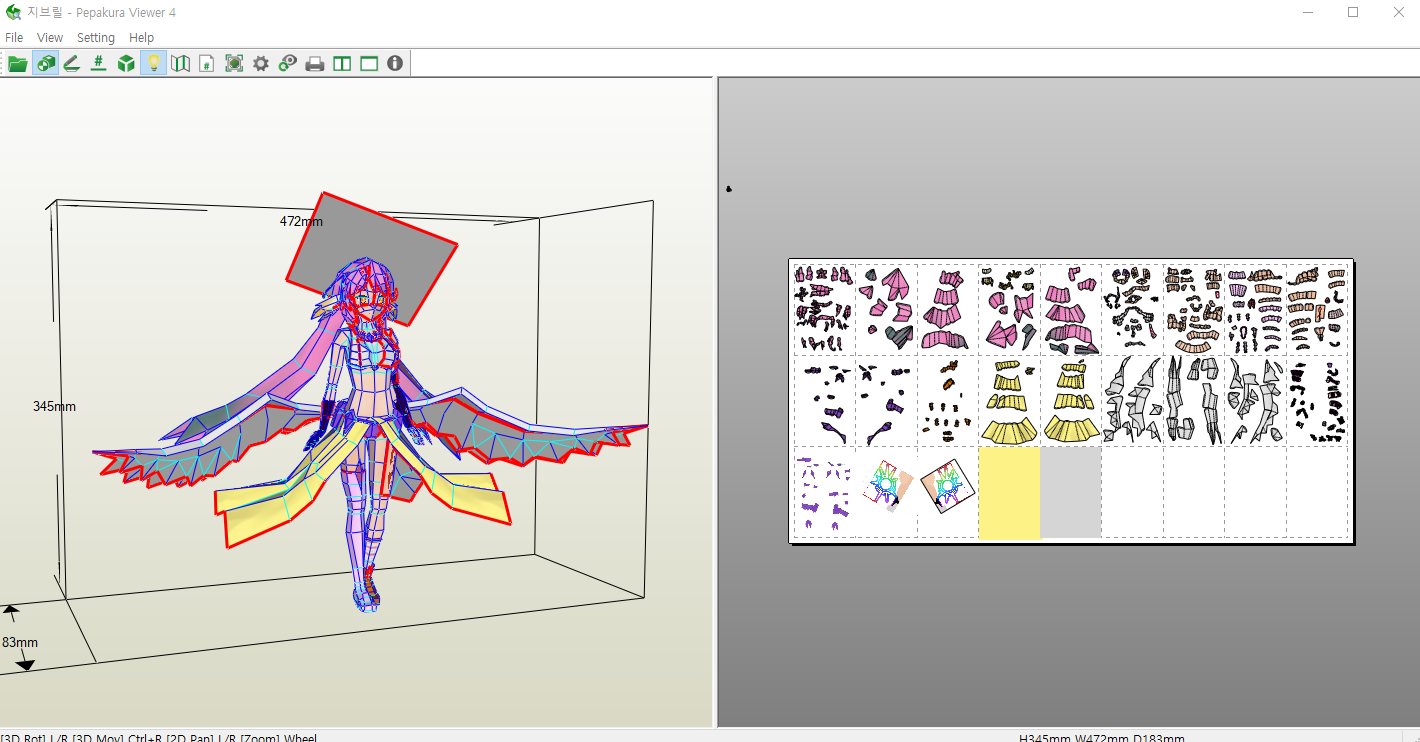
Task: Select the first pink parts page thumbnail
Action: (825, 309)
